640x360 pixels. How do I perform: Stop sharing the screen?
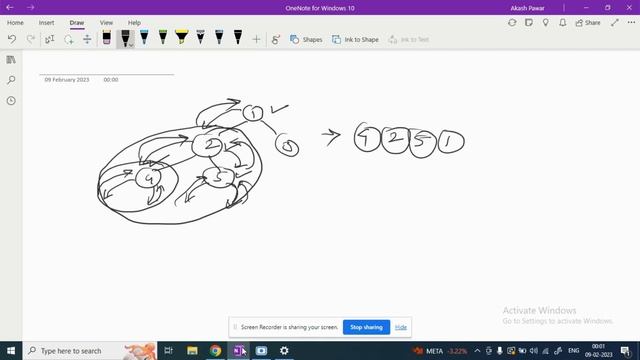coord(366,327)
